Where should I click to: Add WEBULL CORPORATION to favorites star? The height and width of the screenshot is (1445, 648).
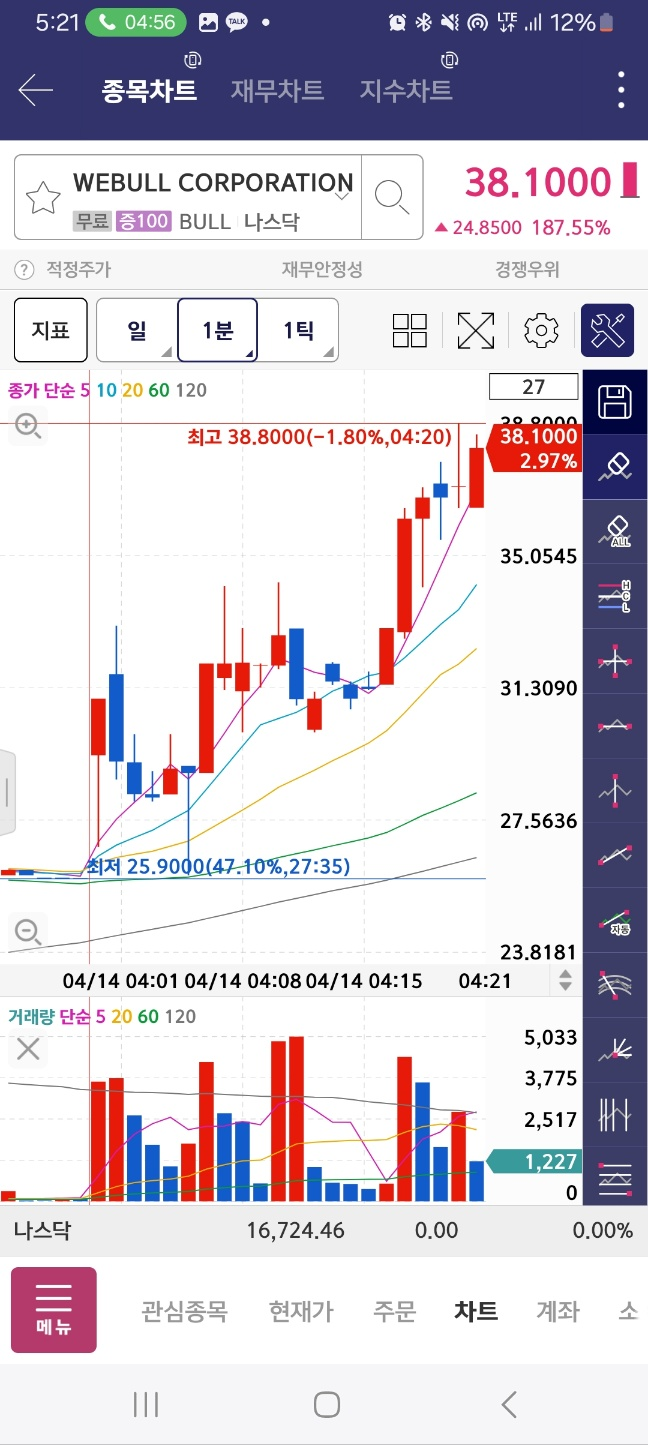pyautogui.click(x=43, y=198)
